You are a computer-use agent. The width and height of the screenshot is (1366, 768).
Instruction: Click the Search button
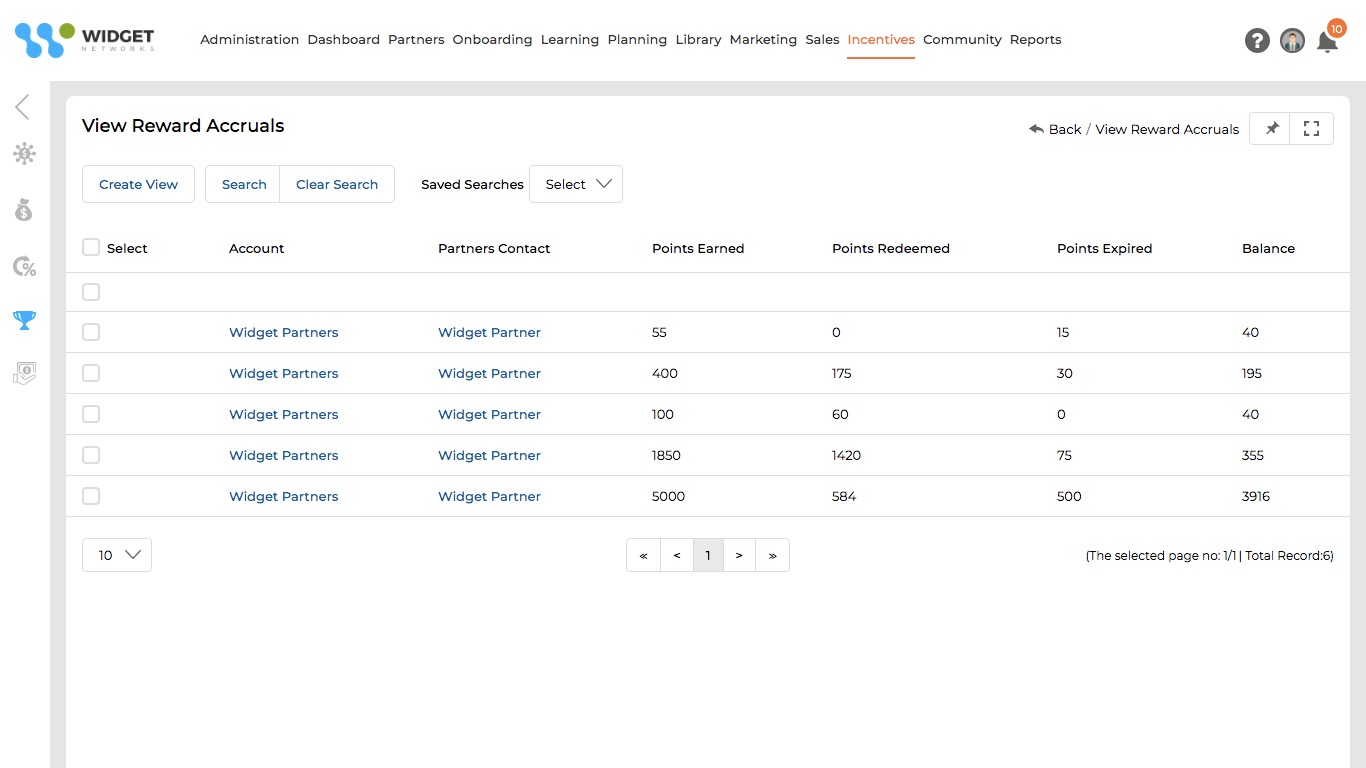[x=243, y=184]
